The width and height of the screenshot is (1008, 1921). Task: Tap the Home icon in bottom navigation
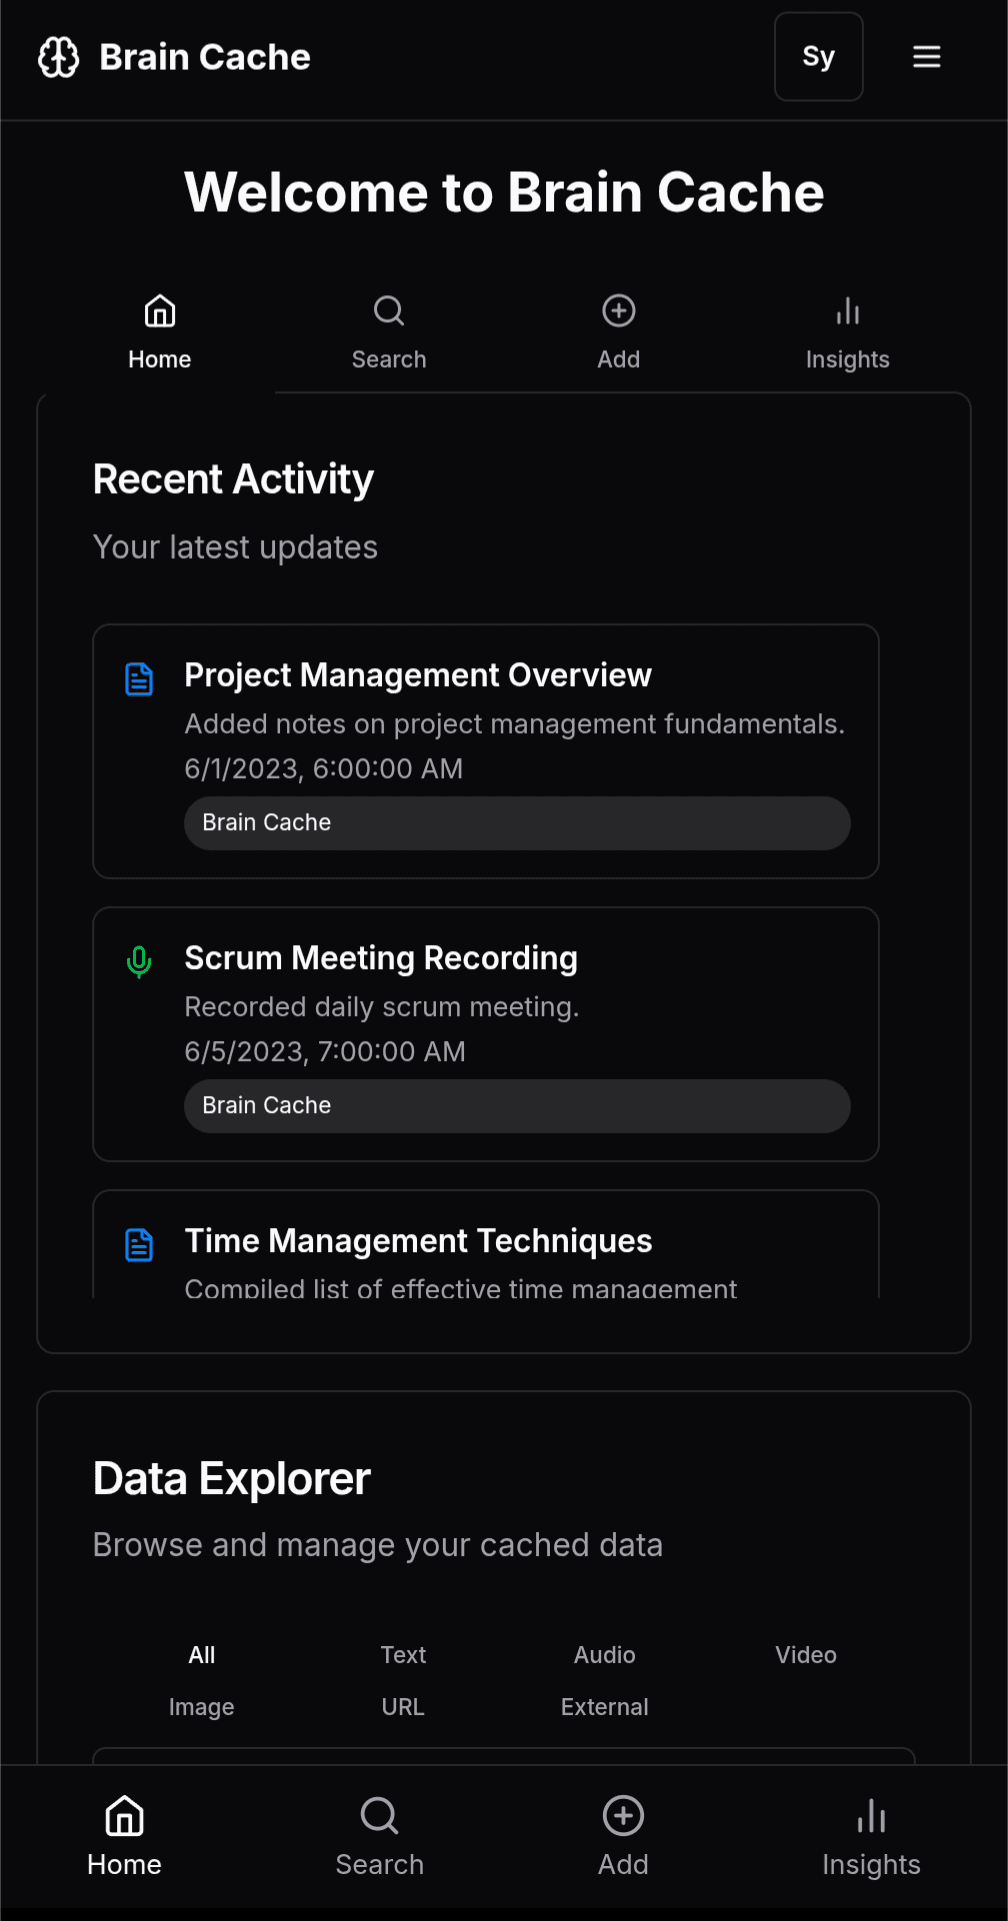click(x=125, y=1817)
